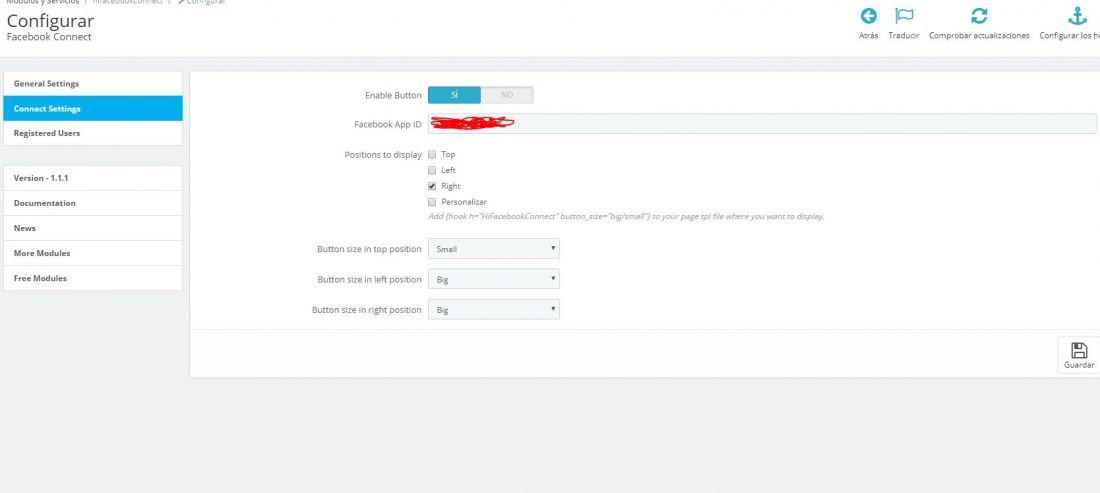1100x493 pixels.
Task: Open Free Modules link
Action: click(93, 278)
